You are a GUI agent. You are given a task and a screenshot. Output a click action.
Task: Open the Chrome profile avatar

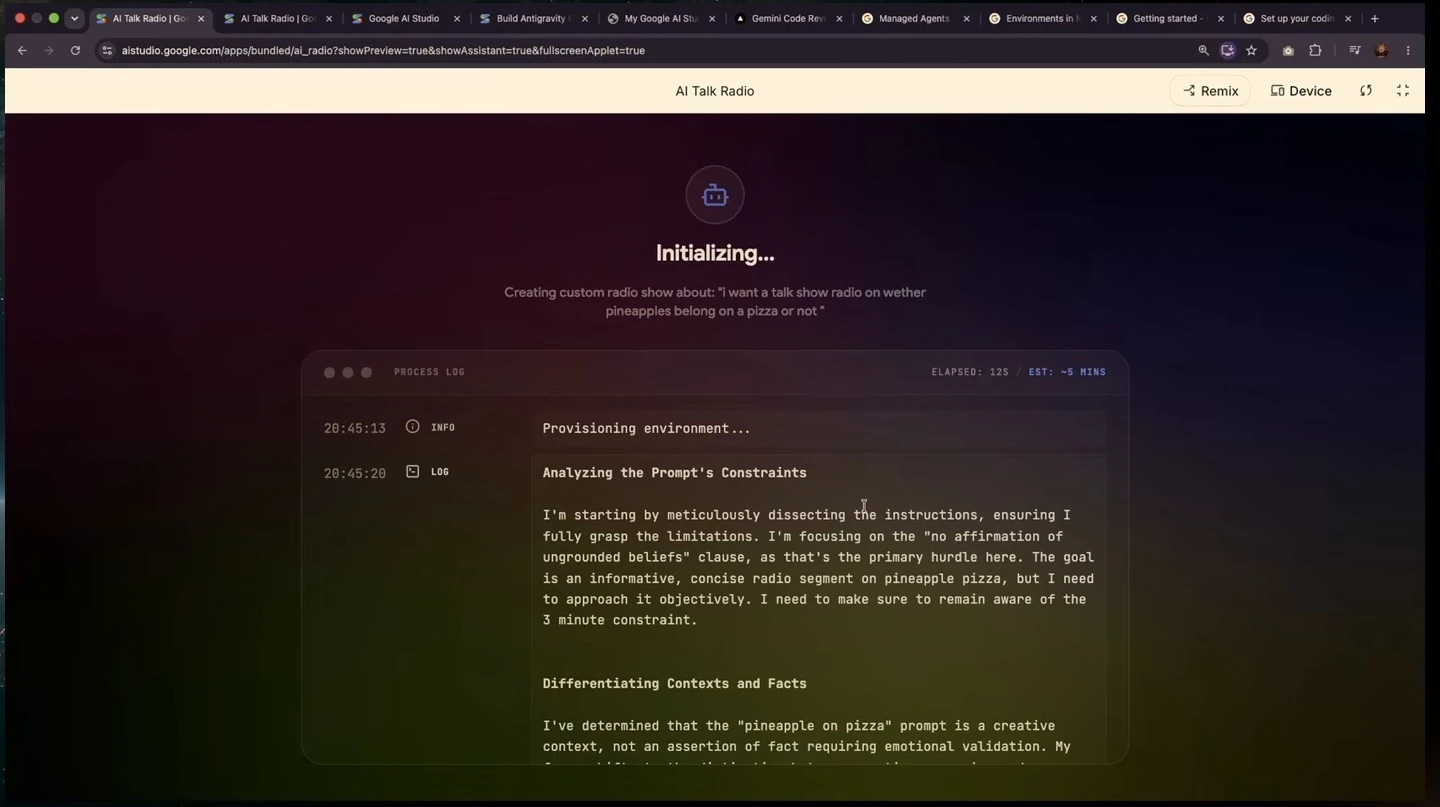coord(1382,50)
